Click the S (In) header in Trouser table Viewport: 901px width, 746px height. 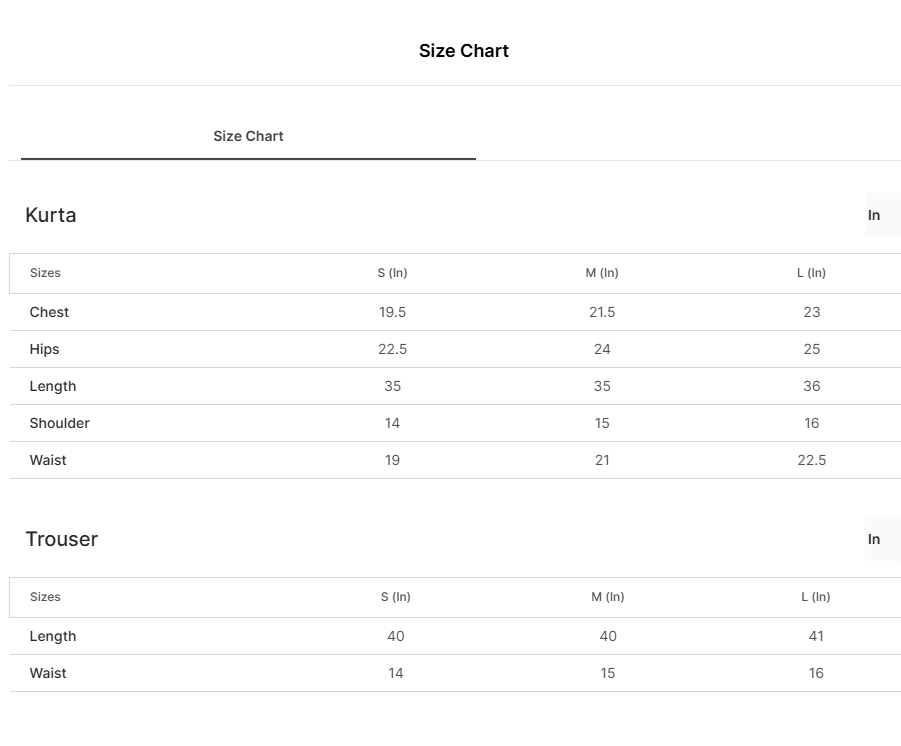(396, 597)
